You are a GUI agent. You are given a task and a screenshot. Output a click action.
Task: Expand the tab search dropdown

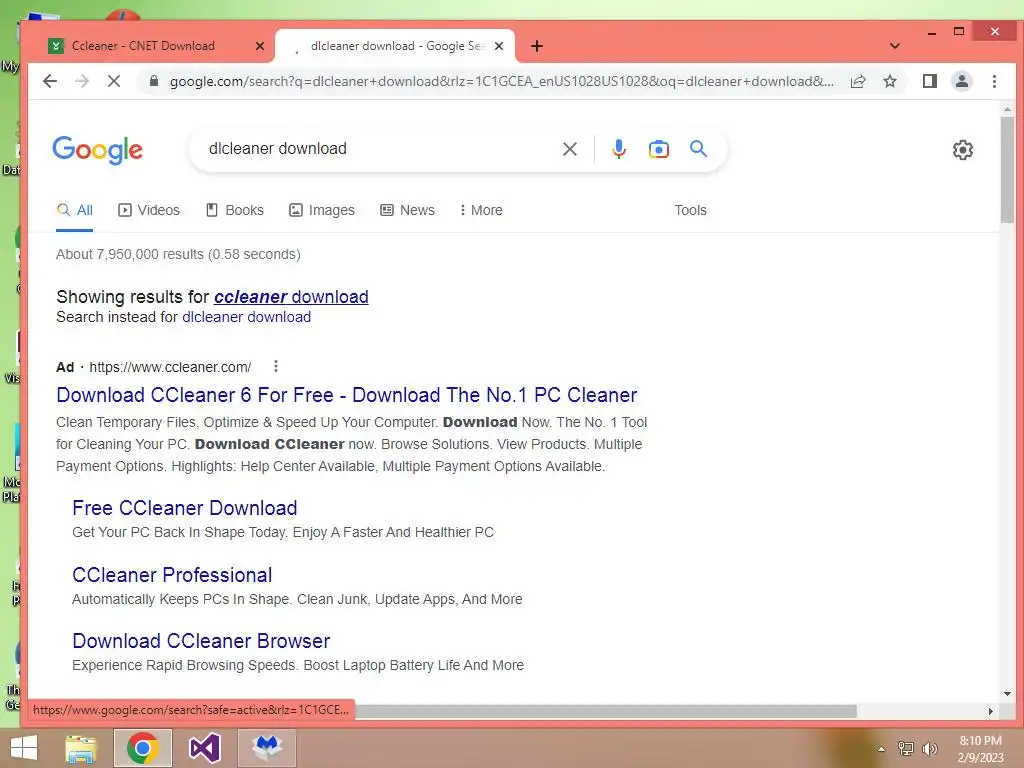pos(895,46)
